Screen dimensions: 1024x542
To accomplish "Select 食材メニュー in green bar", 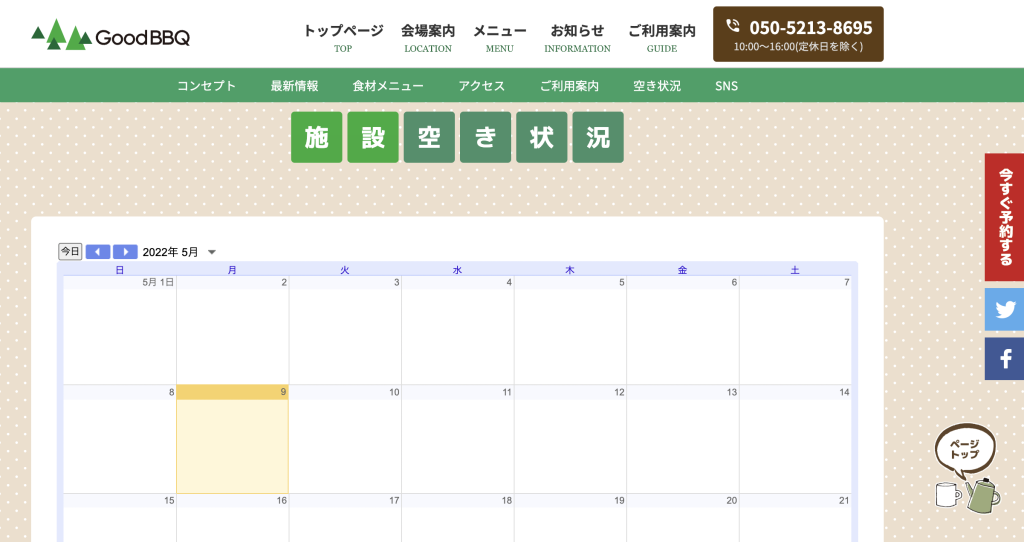I will click(x=388, y=86).
